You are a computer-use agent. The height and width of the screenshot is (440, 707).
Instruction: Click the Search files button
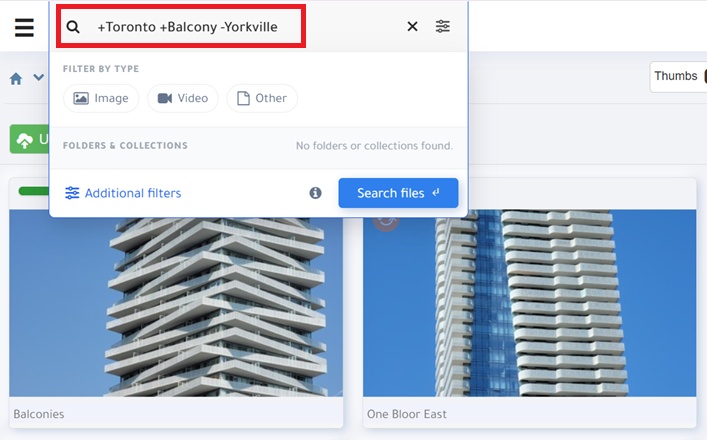[x=398, y=193]
